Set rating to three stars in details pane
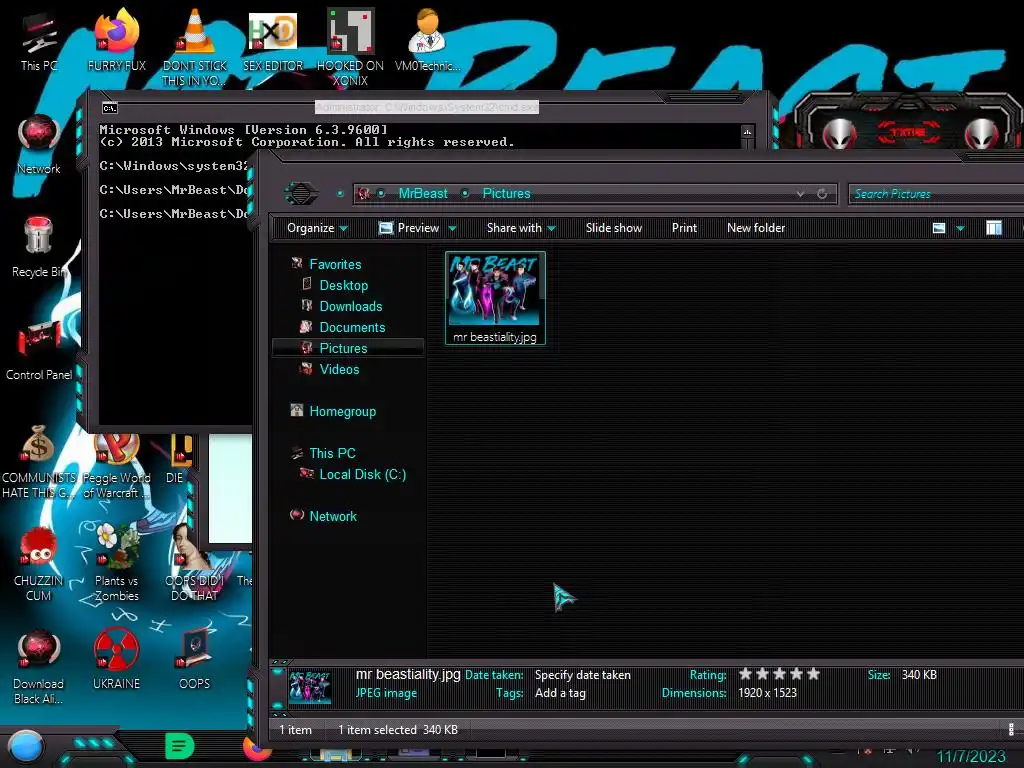Viewport: 1024px width, 768px height. coord(779,674)
